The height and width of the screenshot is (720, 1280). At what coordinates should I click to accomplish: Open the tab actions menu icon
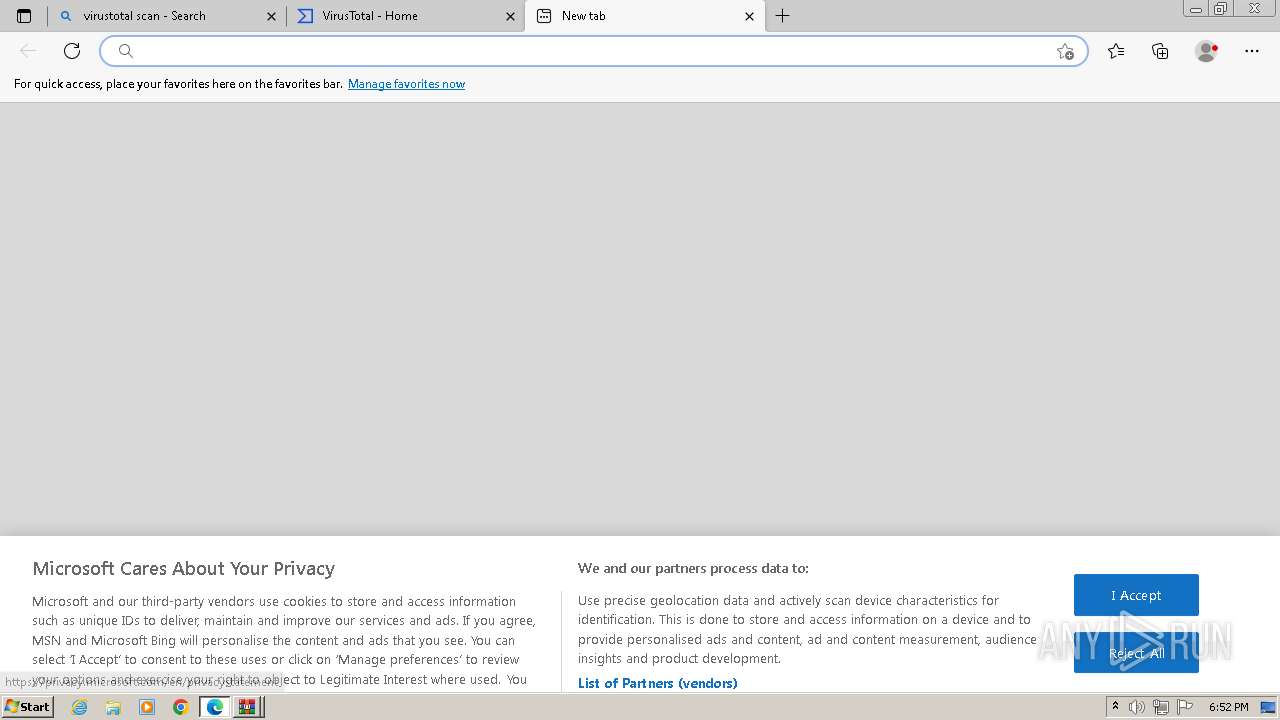tap(24, 16)
